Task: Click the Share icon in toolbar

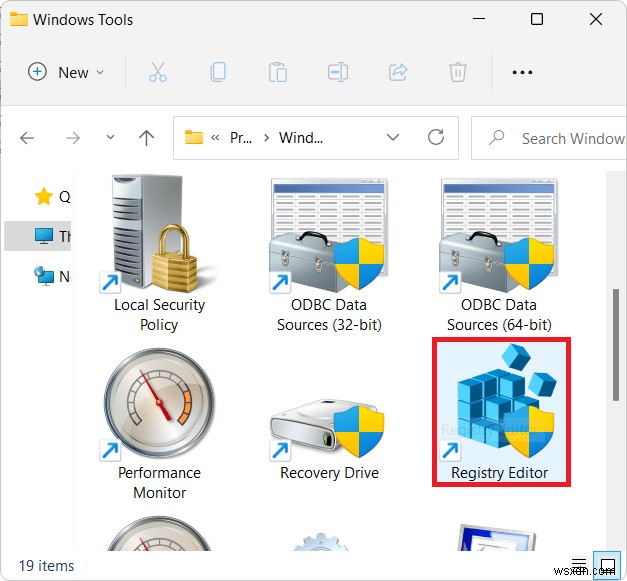Action: click(x=398, y=72)
